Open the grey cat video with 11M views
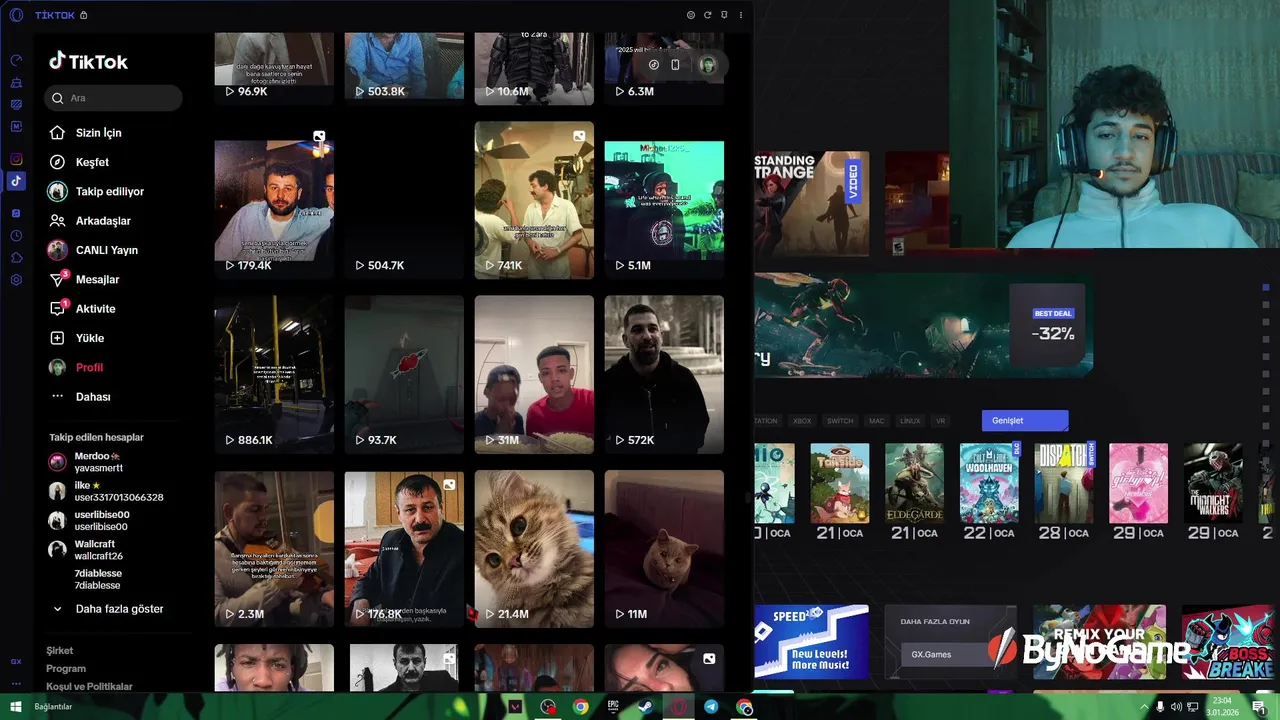Viewport: 1280px width, 720px height. (x=664, y=549)
